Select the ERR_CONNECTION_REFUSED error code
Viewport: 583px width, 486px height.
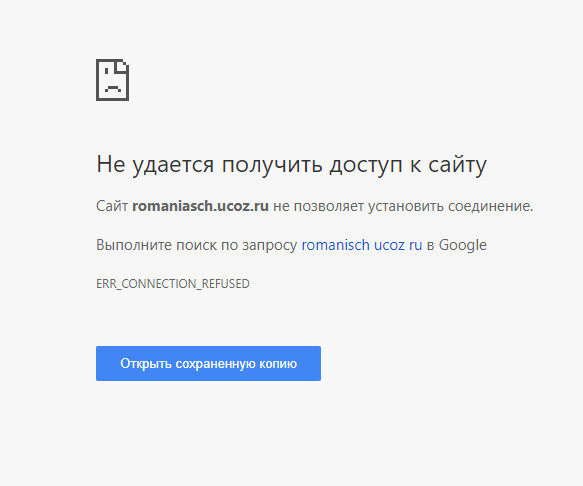173,284
